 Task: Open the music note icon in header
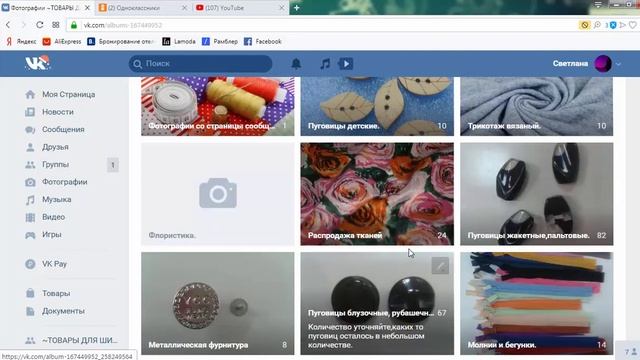[x=325, y=64]
